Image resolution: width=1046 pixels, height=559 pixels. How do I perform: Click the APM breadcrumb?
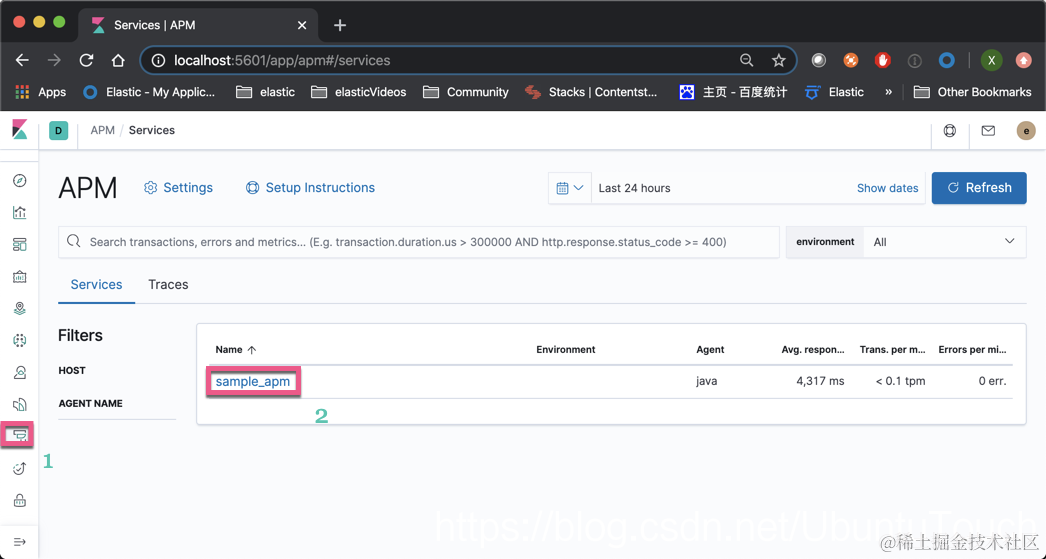point(103,130)
